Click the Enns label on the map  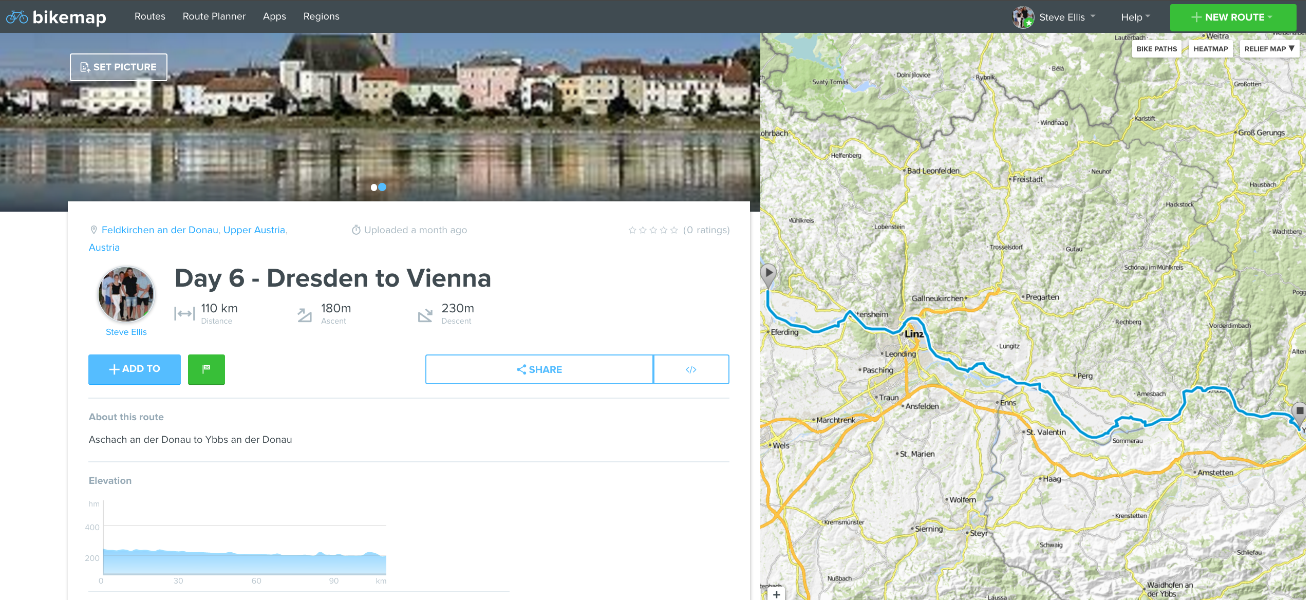1008,403
